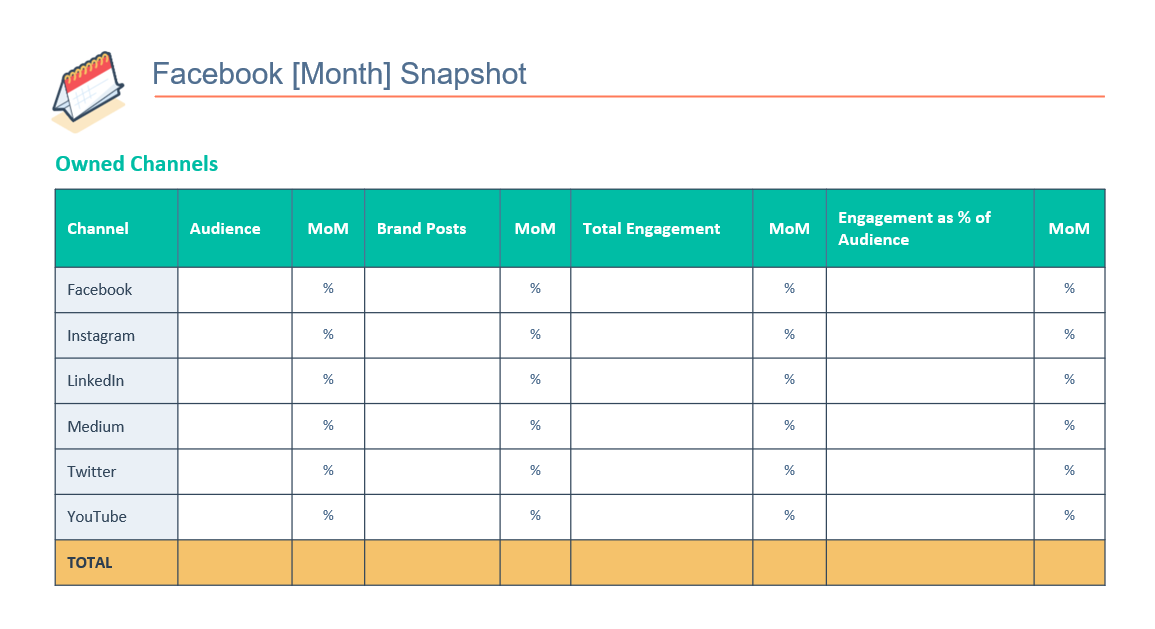Click the LinkedIn row label
1155x629 pixels.
click(x=96, y=381)
